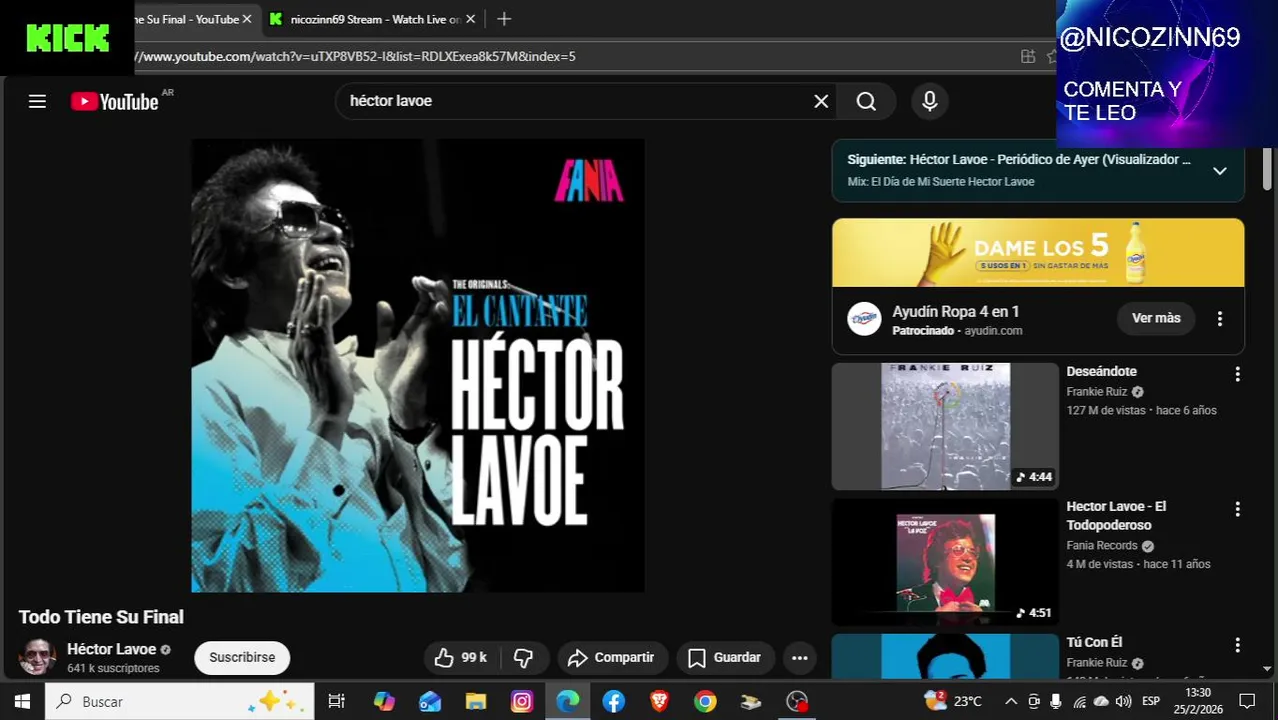Open the more actions three-dot button
The height and width of the screenshot is (720, 1278).
pyautogui.click(x=799, y=657)
